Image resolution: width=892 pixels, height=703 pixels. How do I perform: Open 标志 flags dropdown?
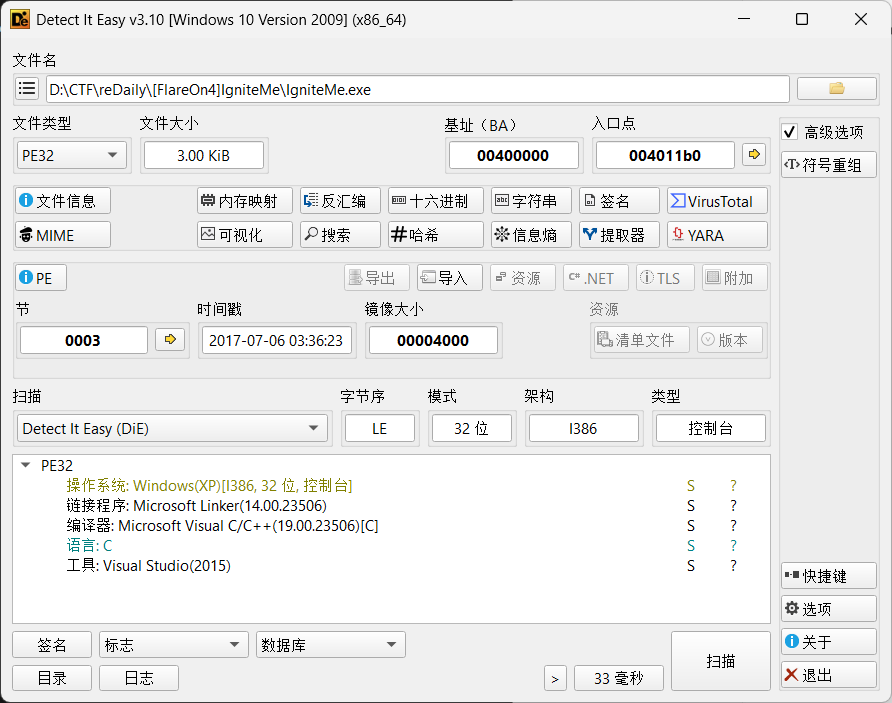174,644
